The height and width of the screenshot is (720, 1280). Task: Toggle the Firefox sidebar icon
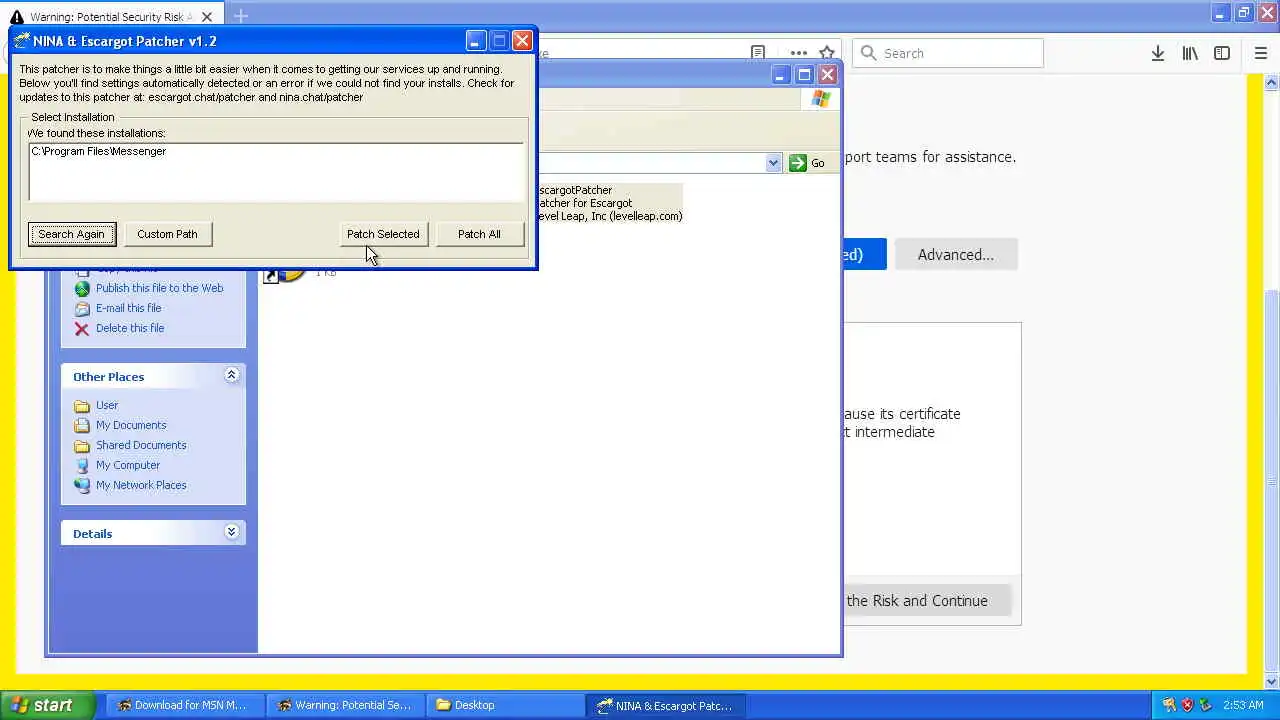pyautogui.click(x=1222, y=53)
